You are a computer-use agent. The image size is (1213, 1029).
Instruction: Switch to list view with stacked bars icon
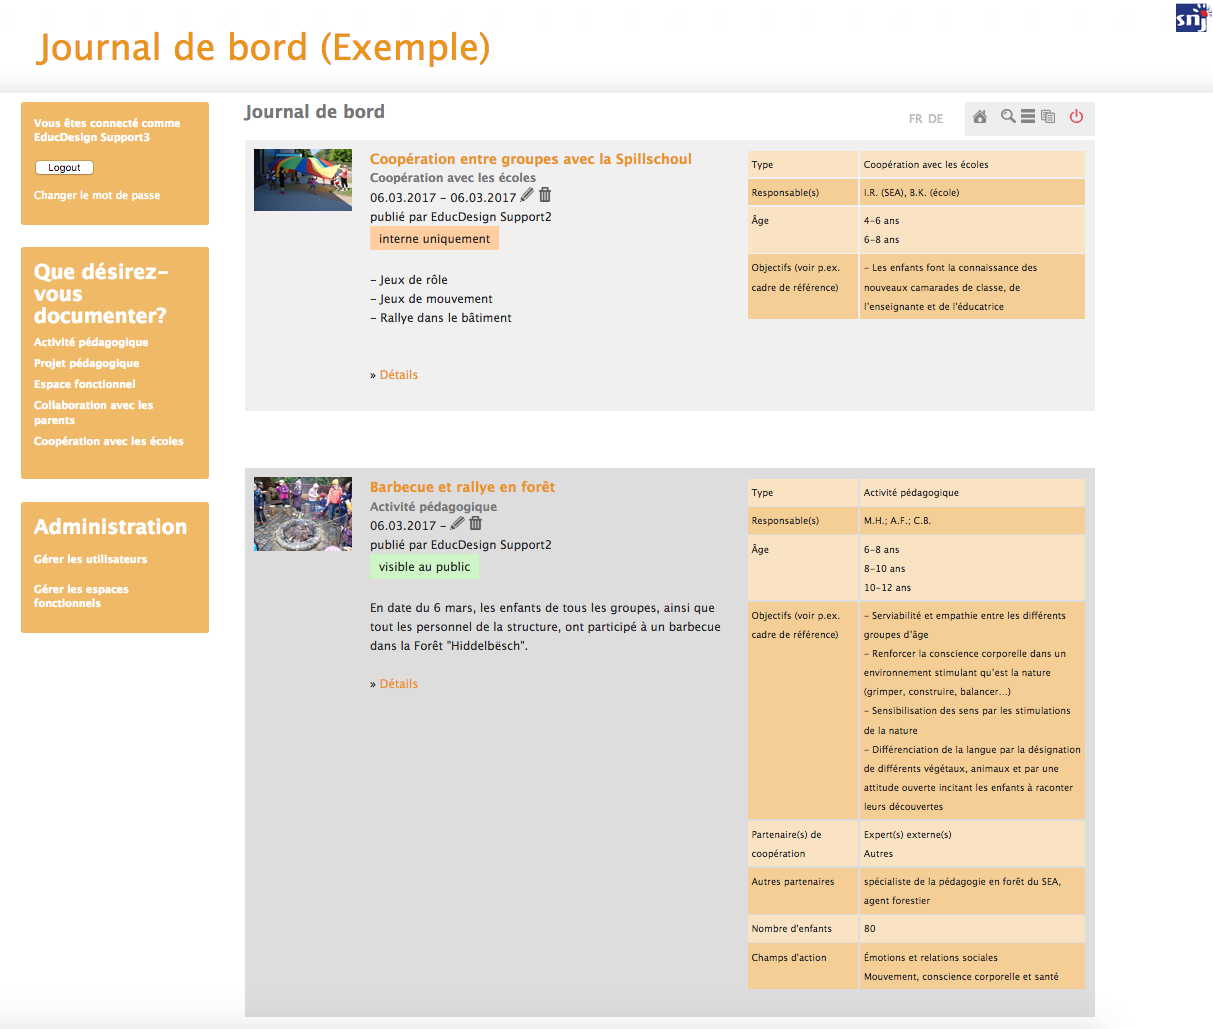1028,117
